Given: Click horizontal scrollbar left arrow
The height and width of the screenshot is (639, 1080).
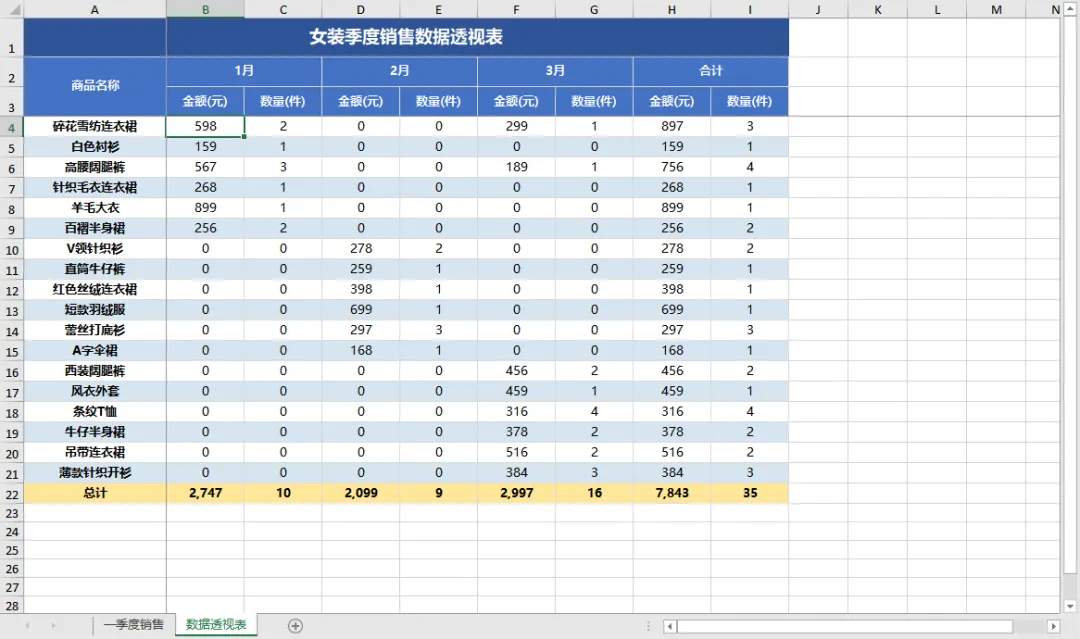Looking at the screenshot, I should [669, 626].
